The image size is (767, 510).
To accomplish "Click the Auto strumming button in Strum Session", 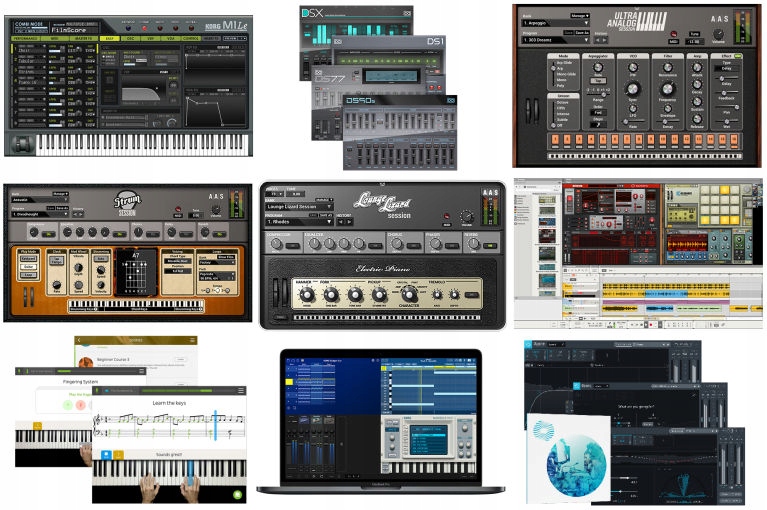I will pyautogui.click(x=101, y=259).
